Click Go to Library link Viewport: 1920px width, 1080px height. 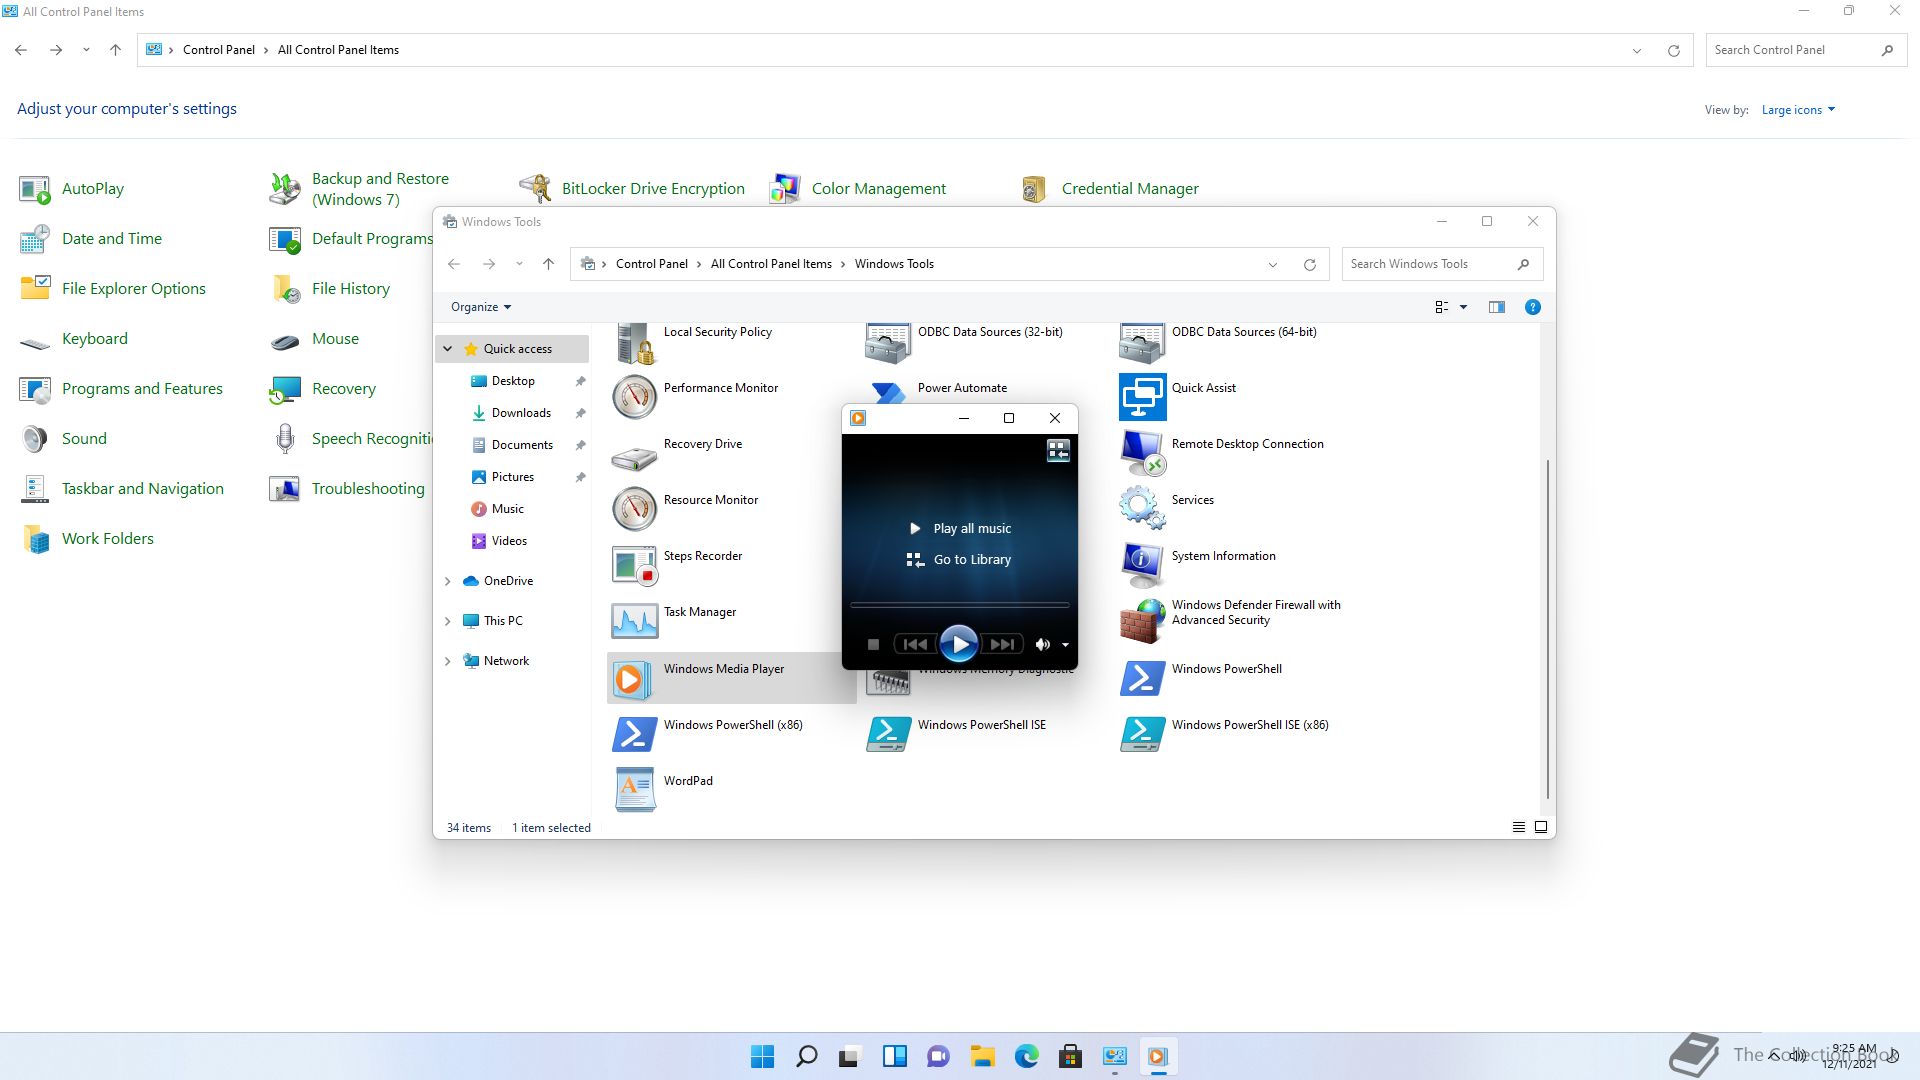(960, 560)
